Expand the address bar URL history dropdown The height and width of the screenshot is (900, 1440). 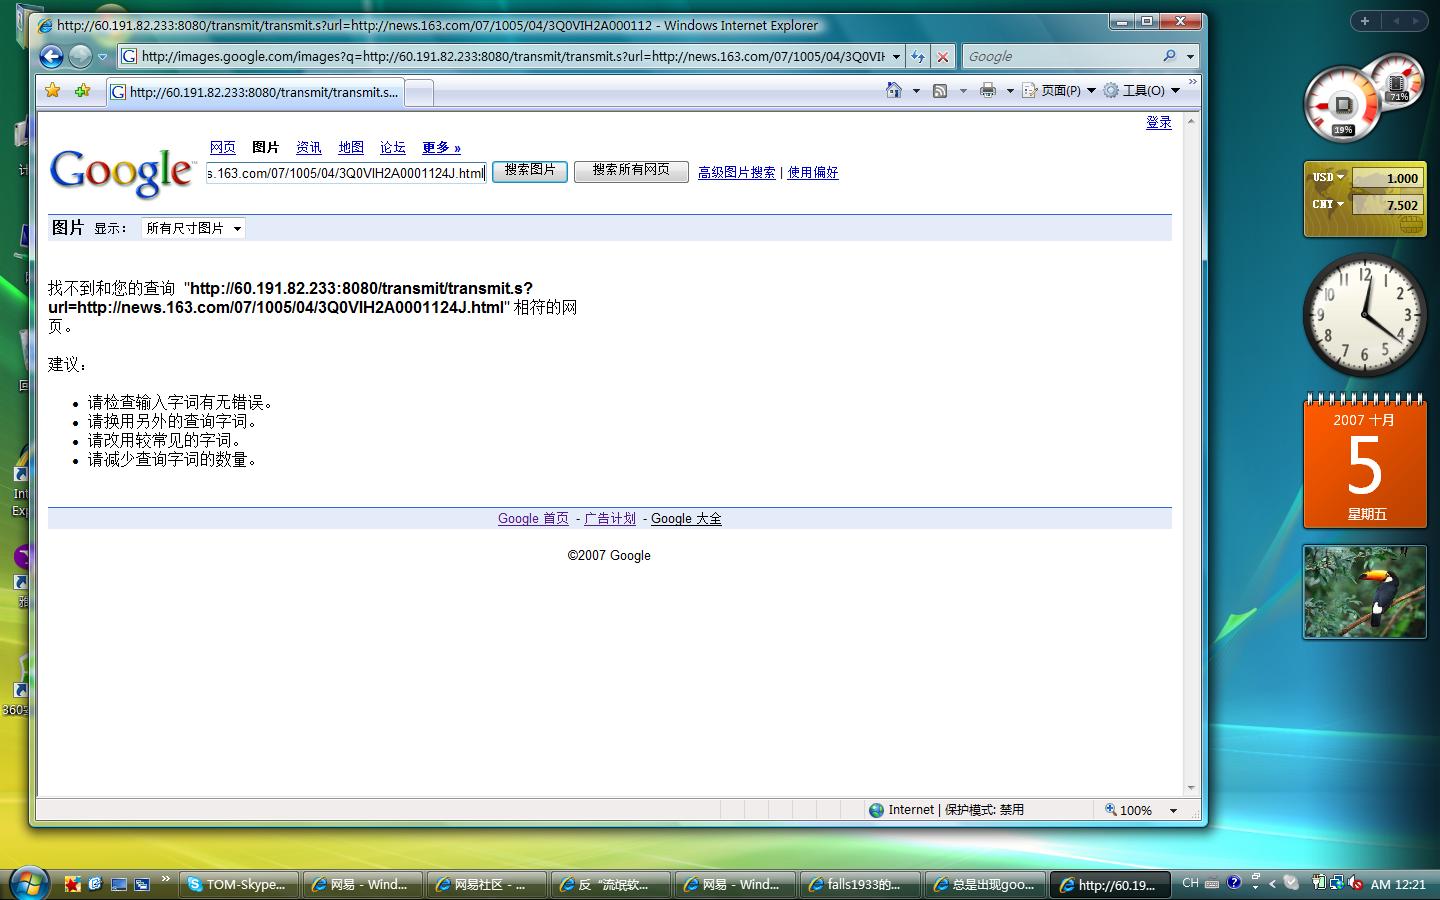[896, 57]
